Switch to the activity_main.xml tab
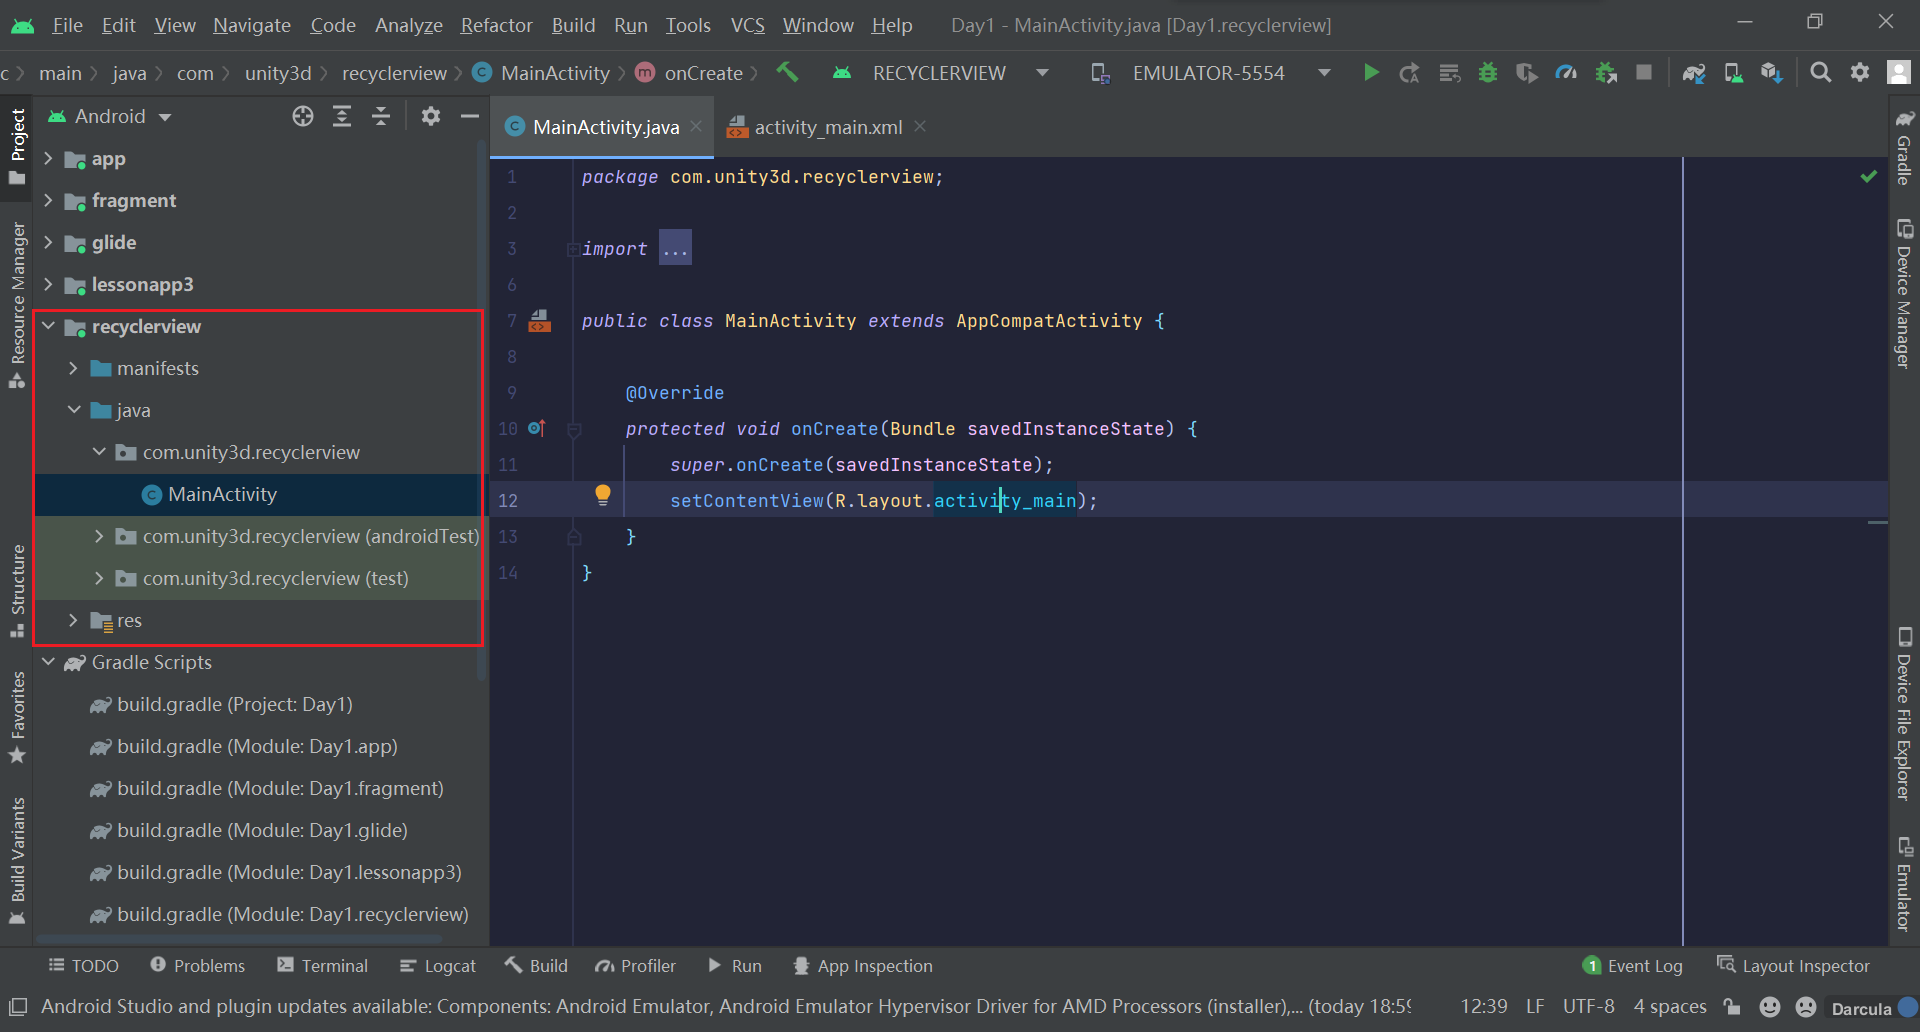This screenshot has height=1032, width=1920. click(x=827, y=127)
